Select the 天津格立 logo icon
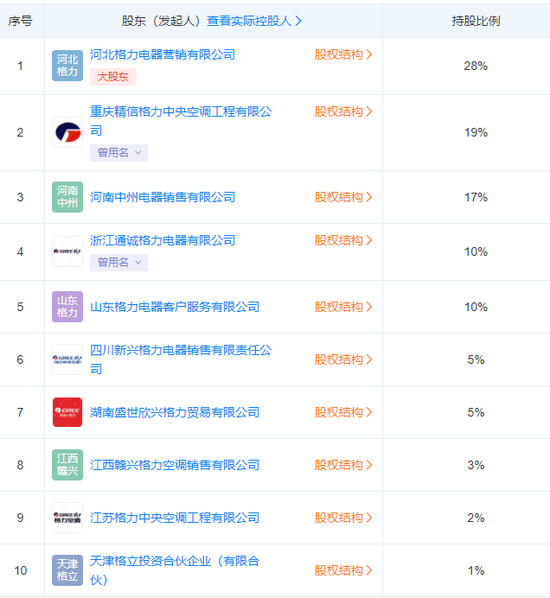 pyautogui.click(x=68, y=570)
